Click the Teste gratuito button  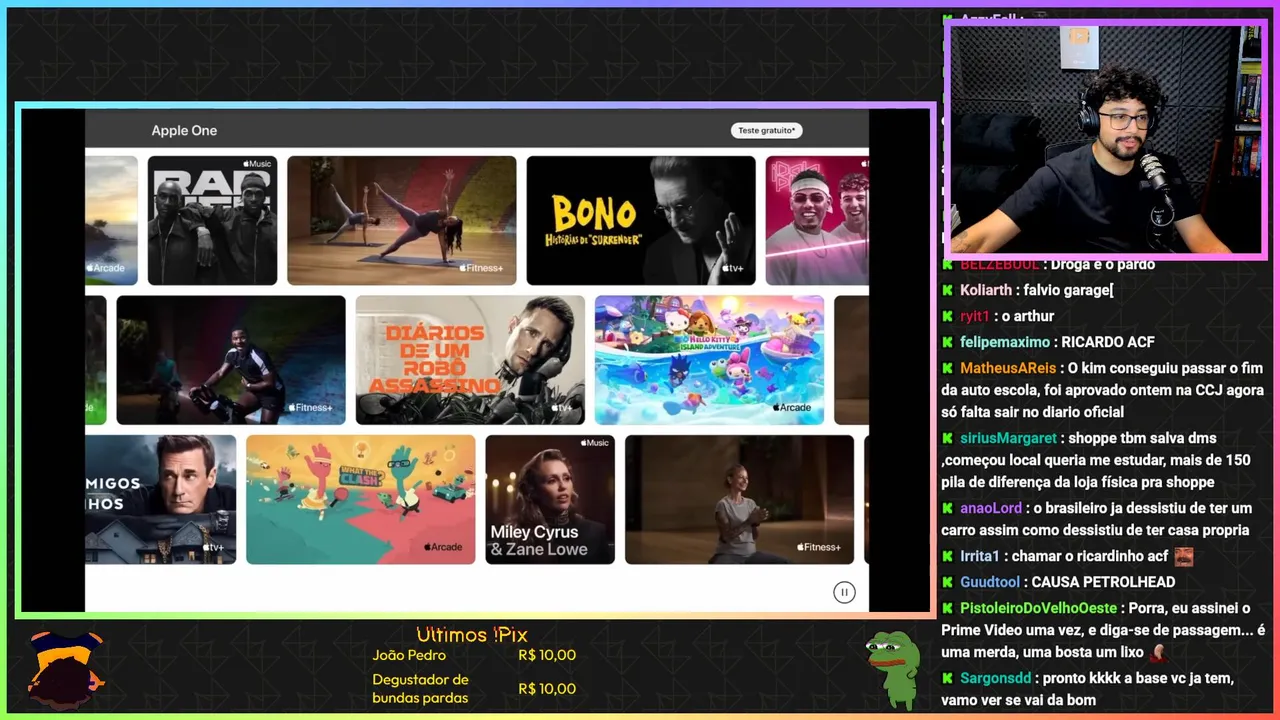(x=767, y=130)
